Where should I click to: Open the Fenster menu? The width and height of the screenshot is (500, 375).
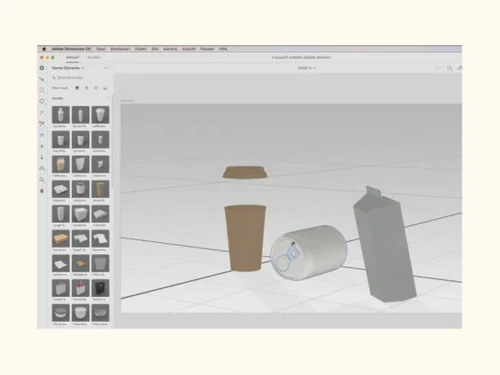click(207, 49)
